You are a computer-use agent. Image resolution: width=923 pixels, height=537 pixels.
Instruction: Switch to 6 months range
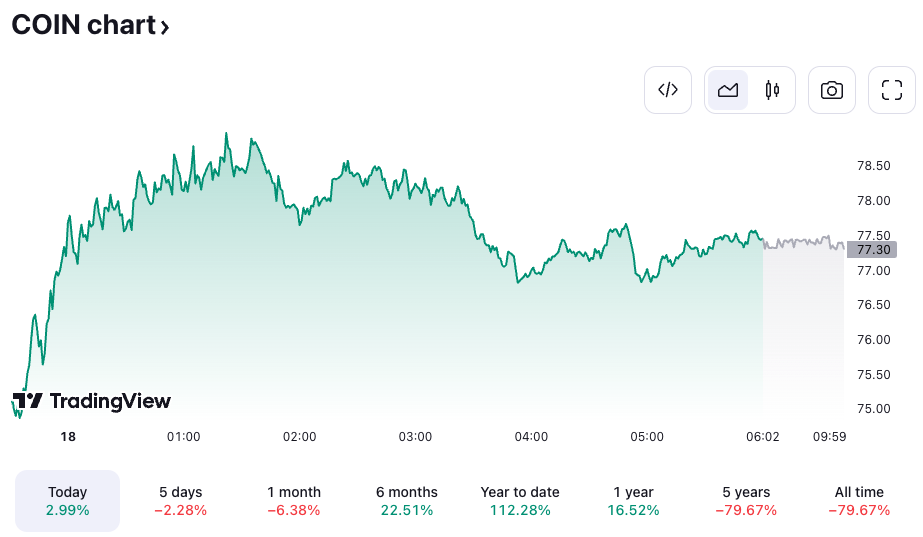407,500
